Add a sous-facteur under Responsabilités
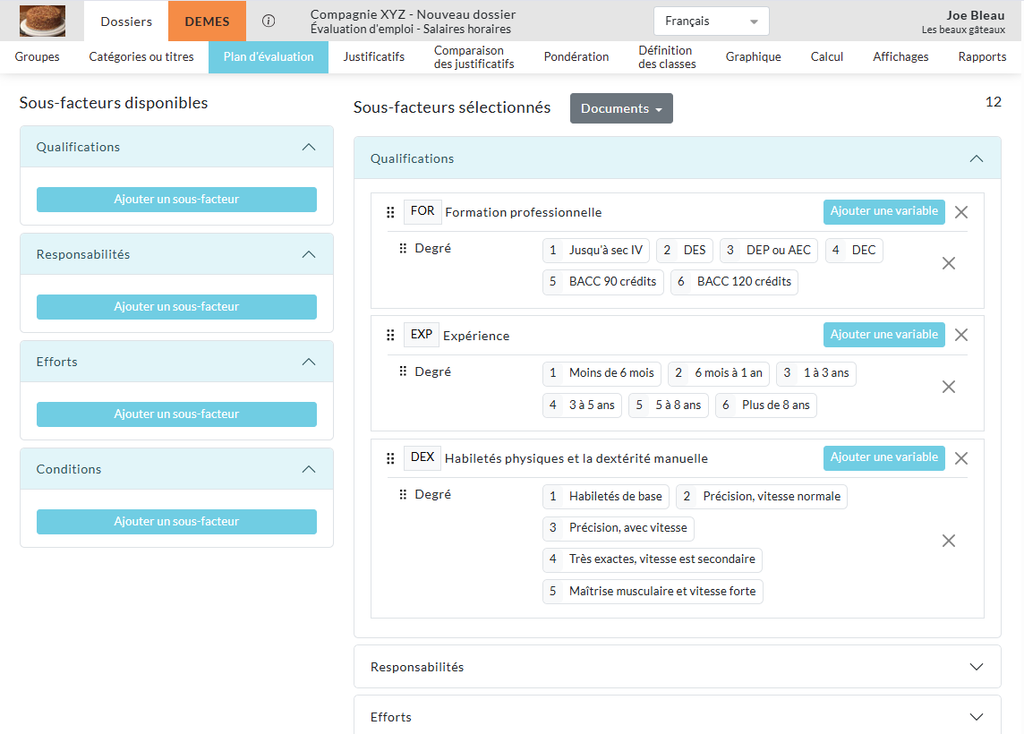 pyautogui.click(x=176, y=306)
